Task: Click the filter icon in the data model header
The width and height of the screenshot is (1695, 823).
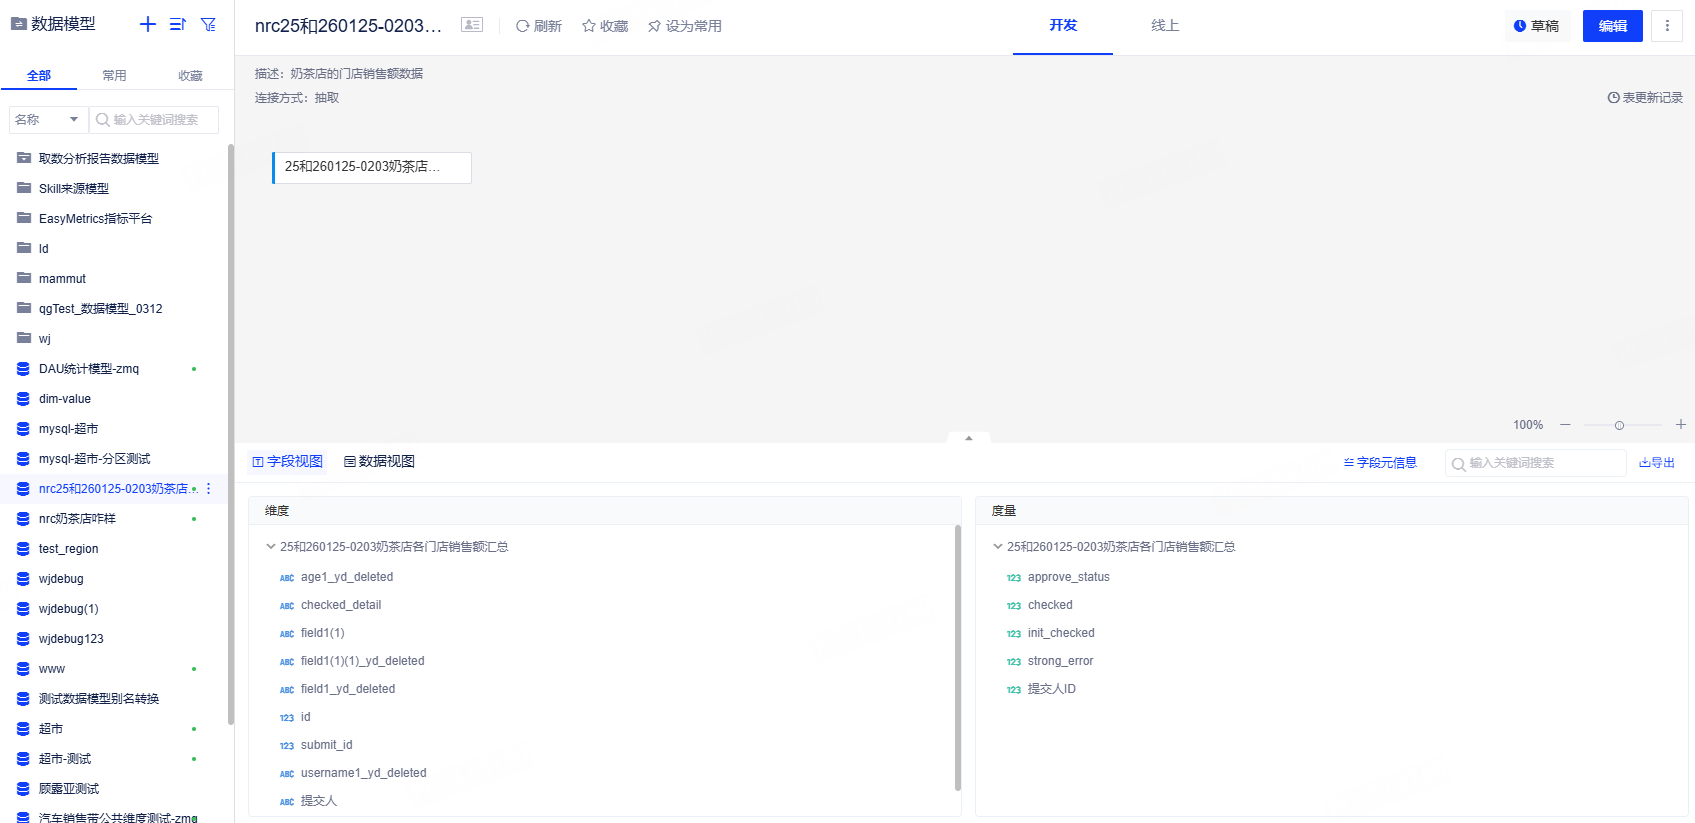Action: point(208,24)
